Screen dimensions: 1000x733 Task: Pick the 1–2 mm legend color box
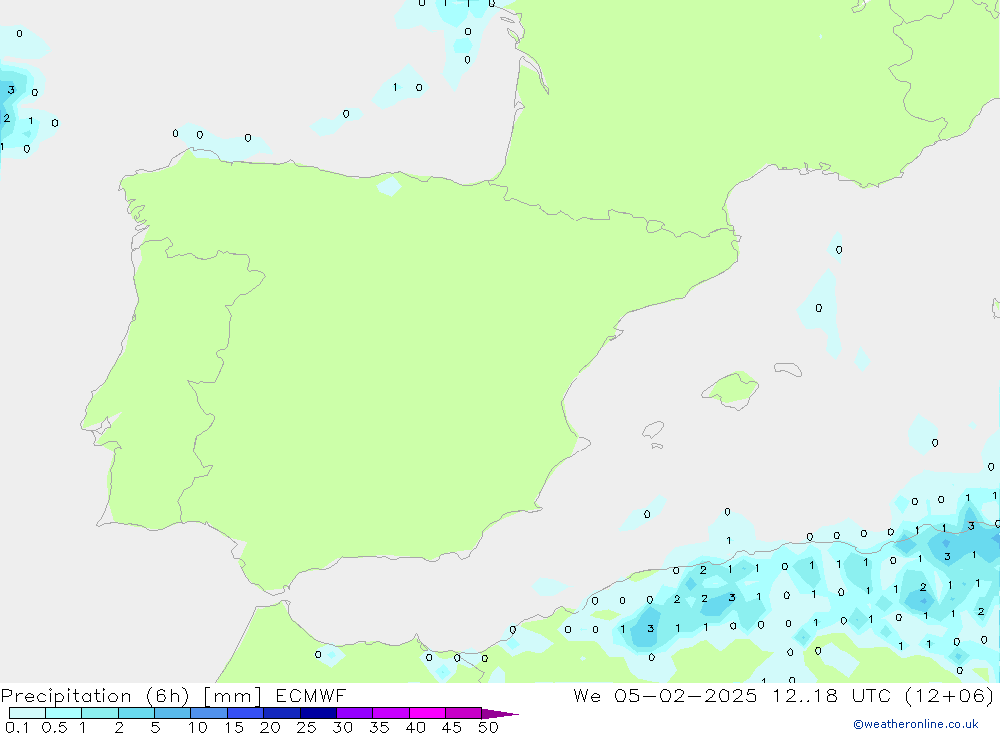coord(100,713)
